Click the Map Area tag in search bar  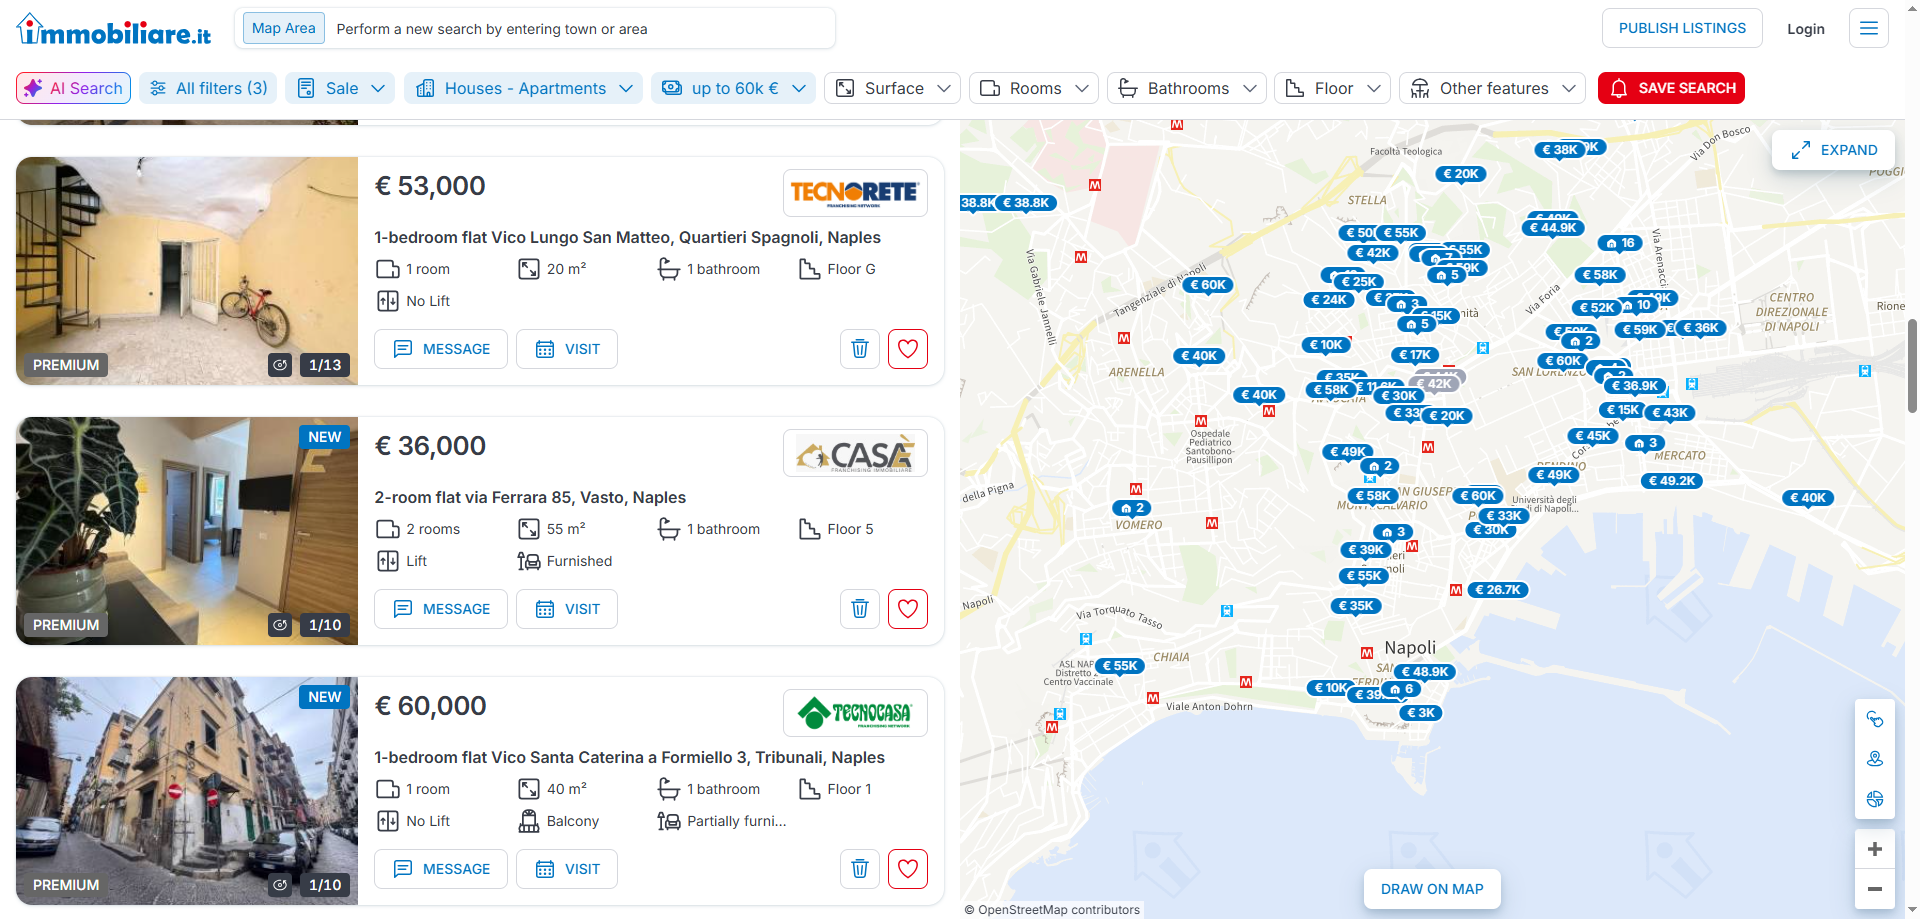(x=284, y=28)
